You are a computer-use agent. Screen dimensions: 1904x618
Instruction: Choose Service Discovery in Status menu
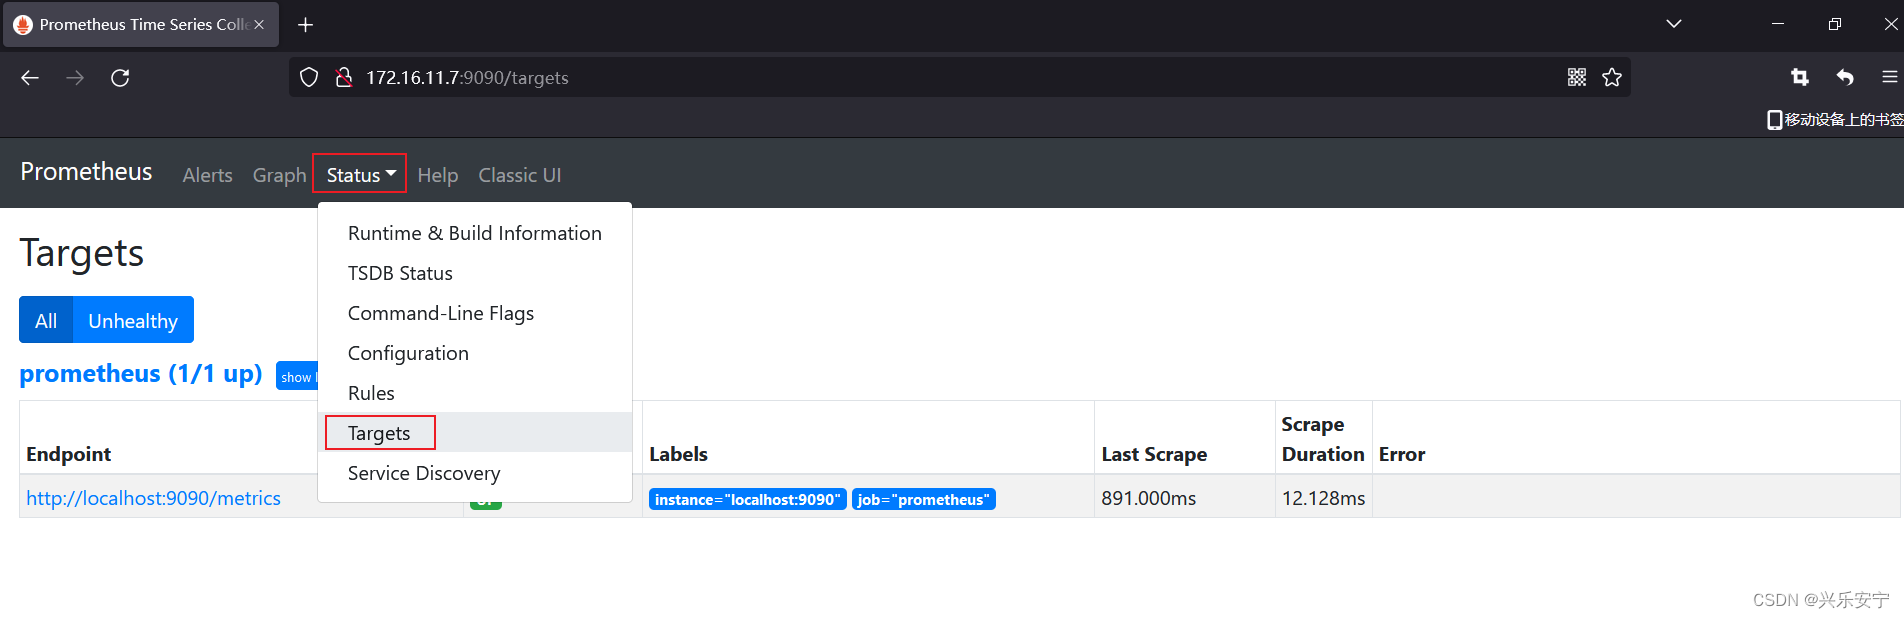[x=424, y=473]
